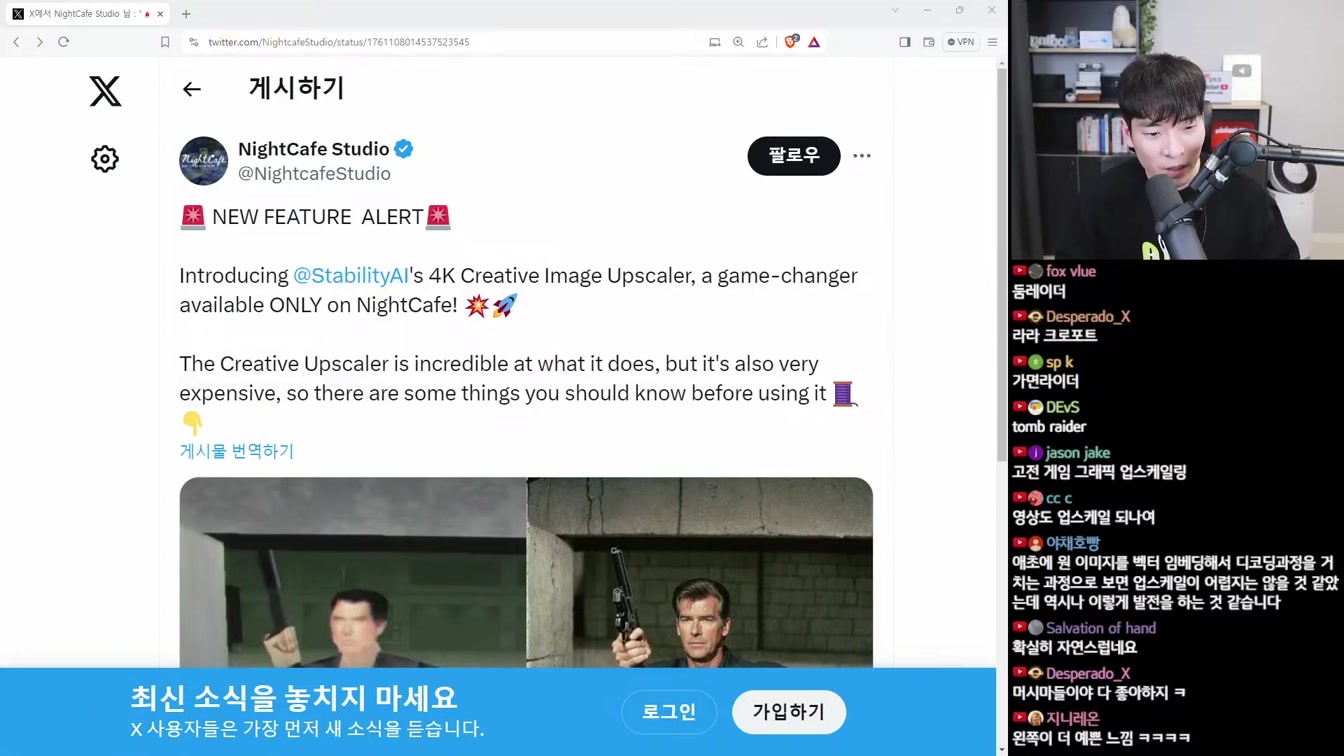Toggle the browser sidebar panel icon
This screenshot has height=756, width=1344.
(x=904, y=42)
